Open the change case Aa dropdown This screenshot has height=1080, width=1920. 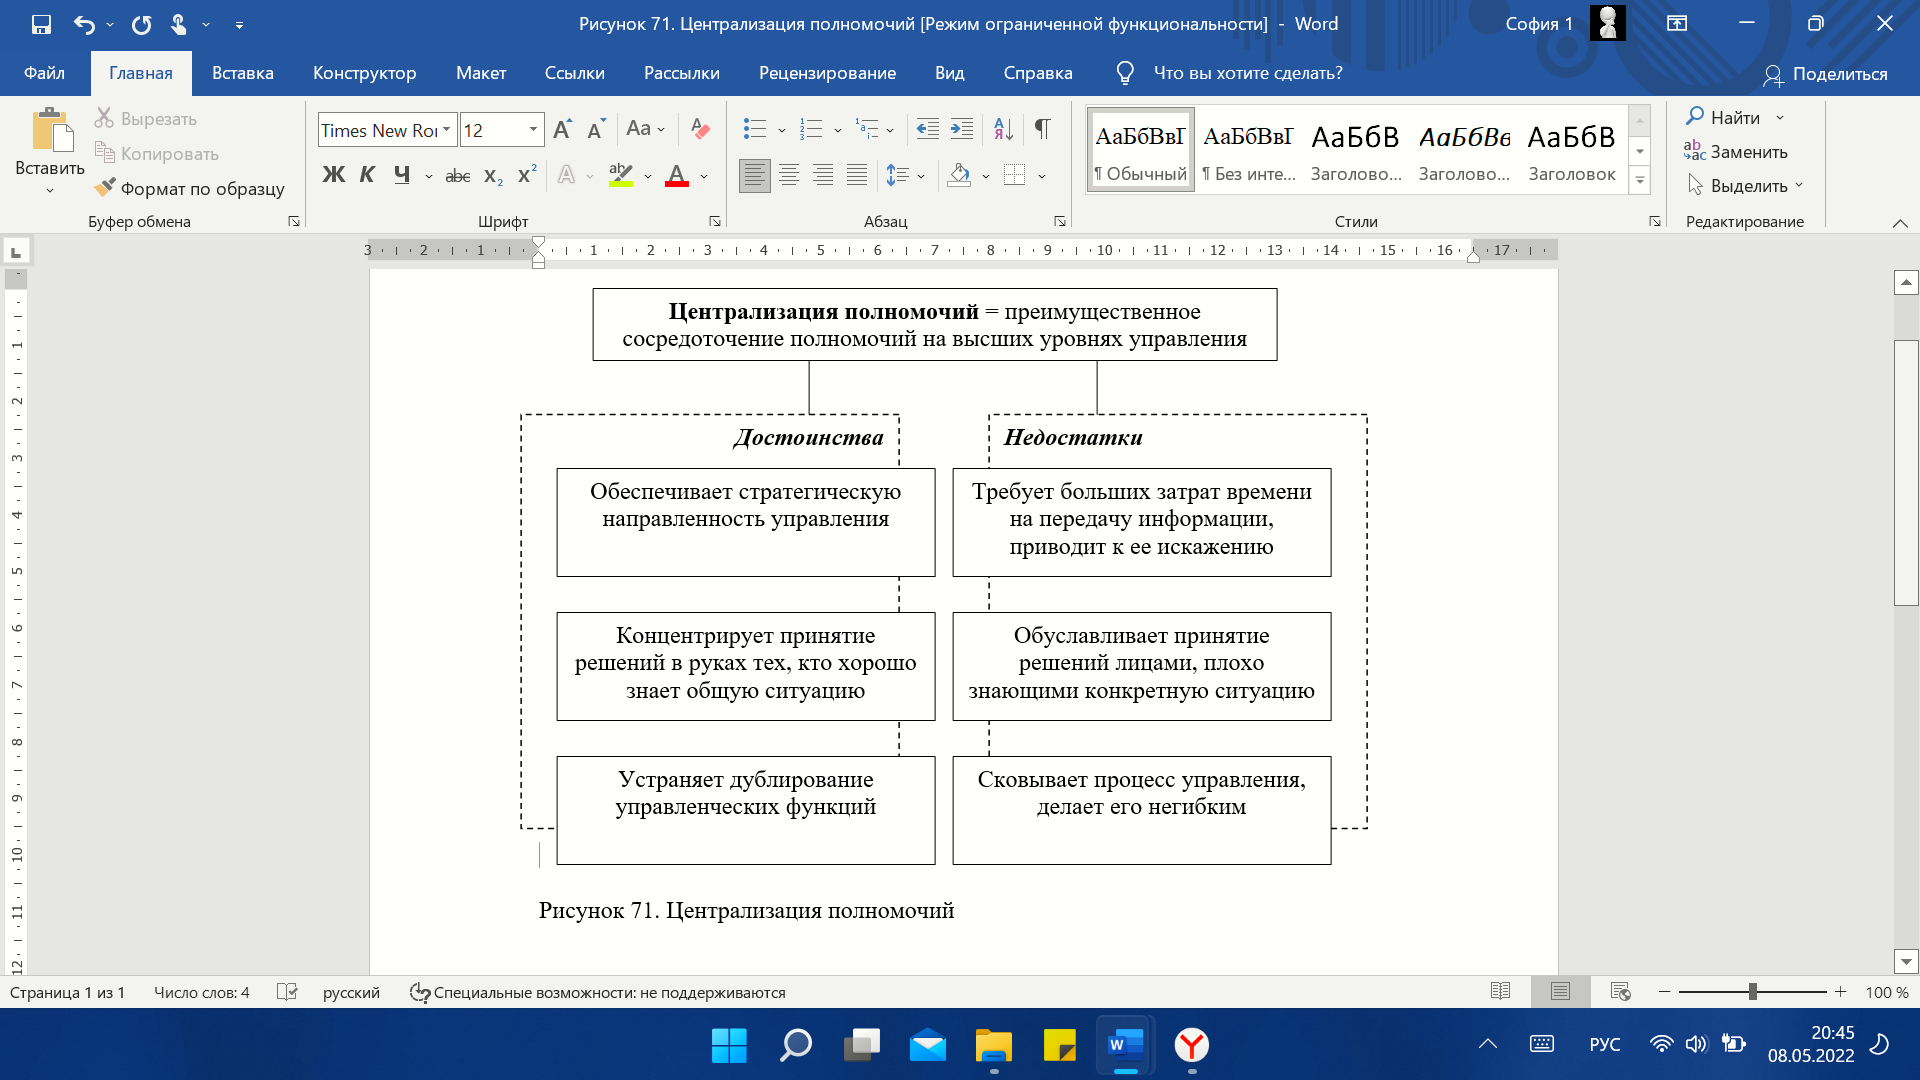[645, 129]
